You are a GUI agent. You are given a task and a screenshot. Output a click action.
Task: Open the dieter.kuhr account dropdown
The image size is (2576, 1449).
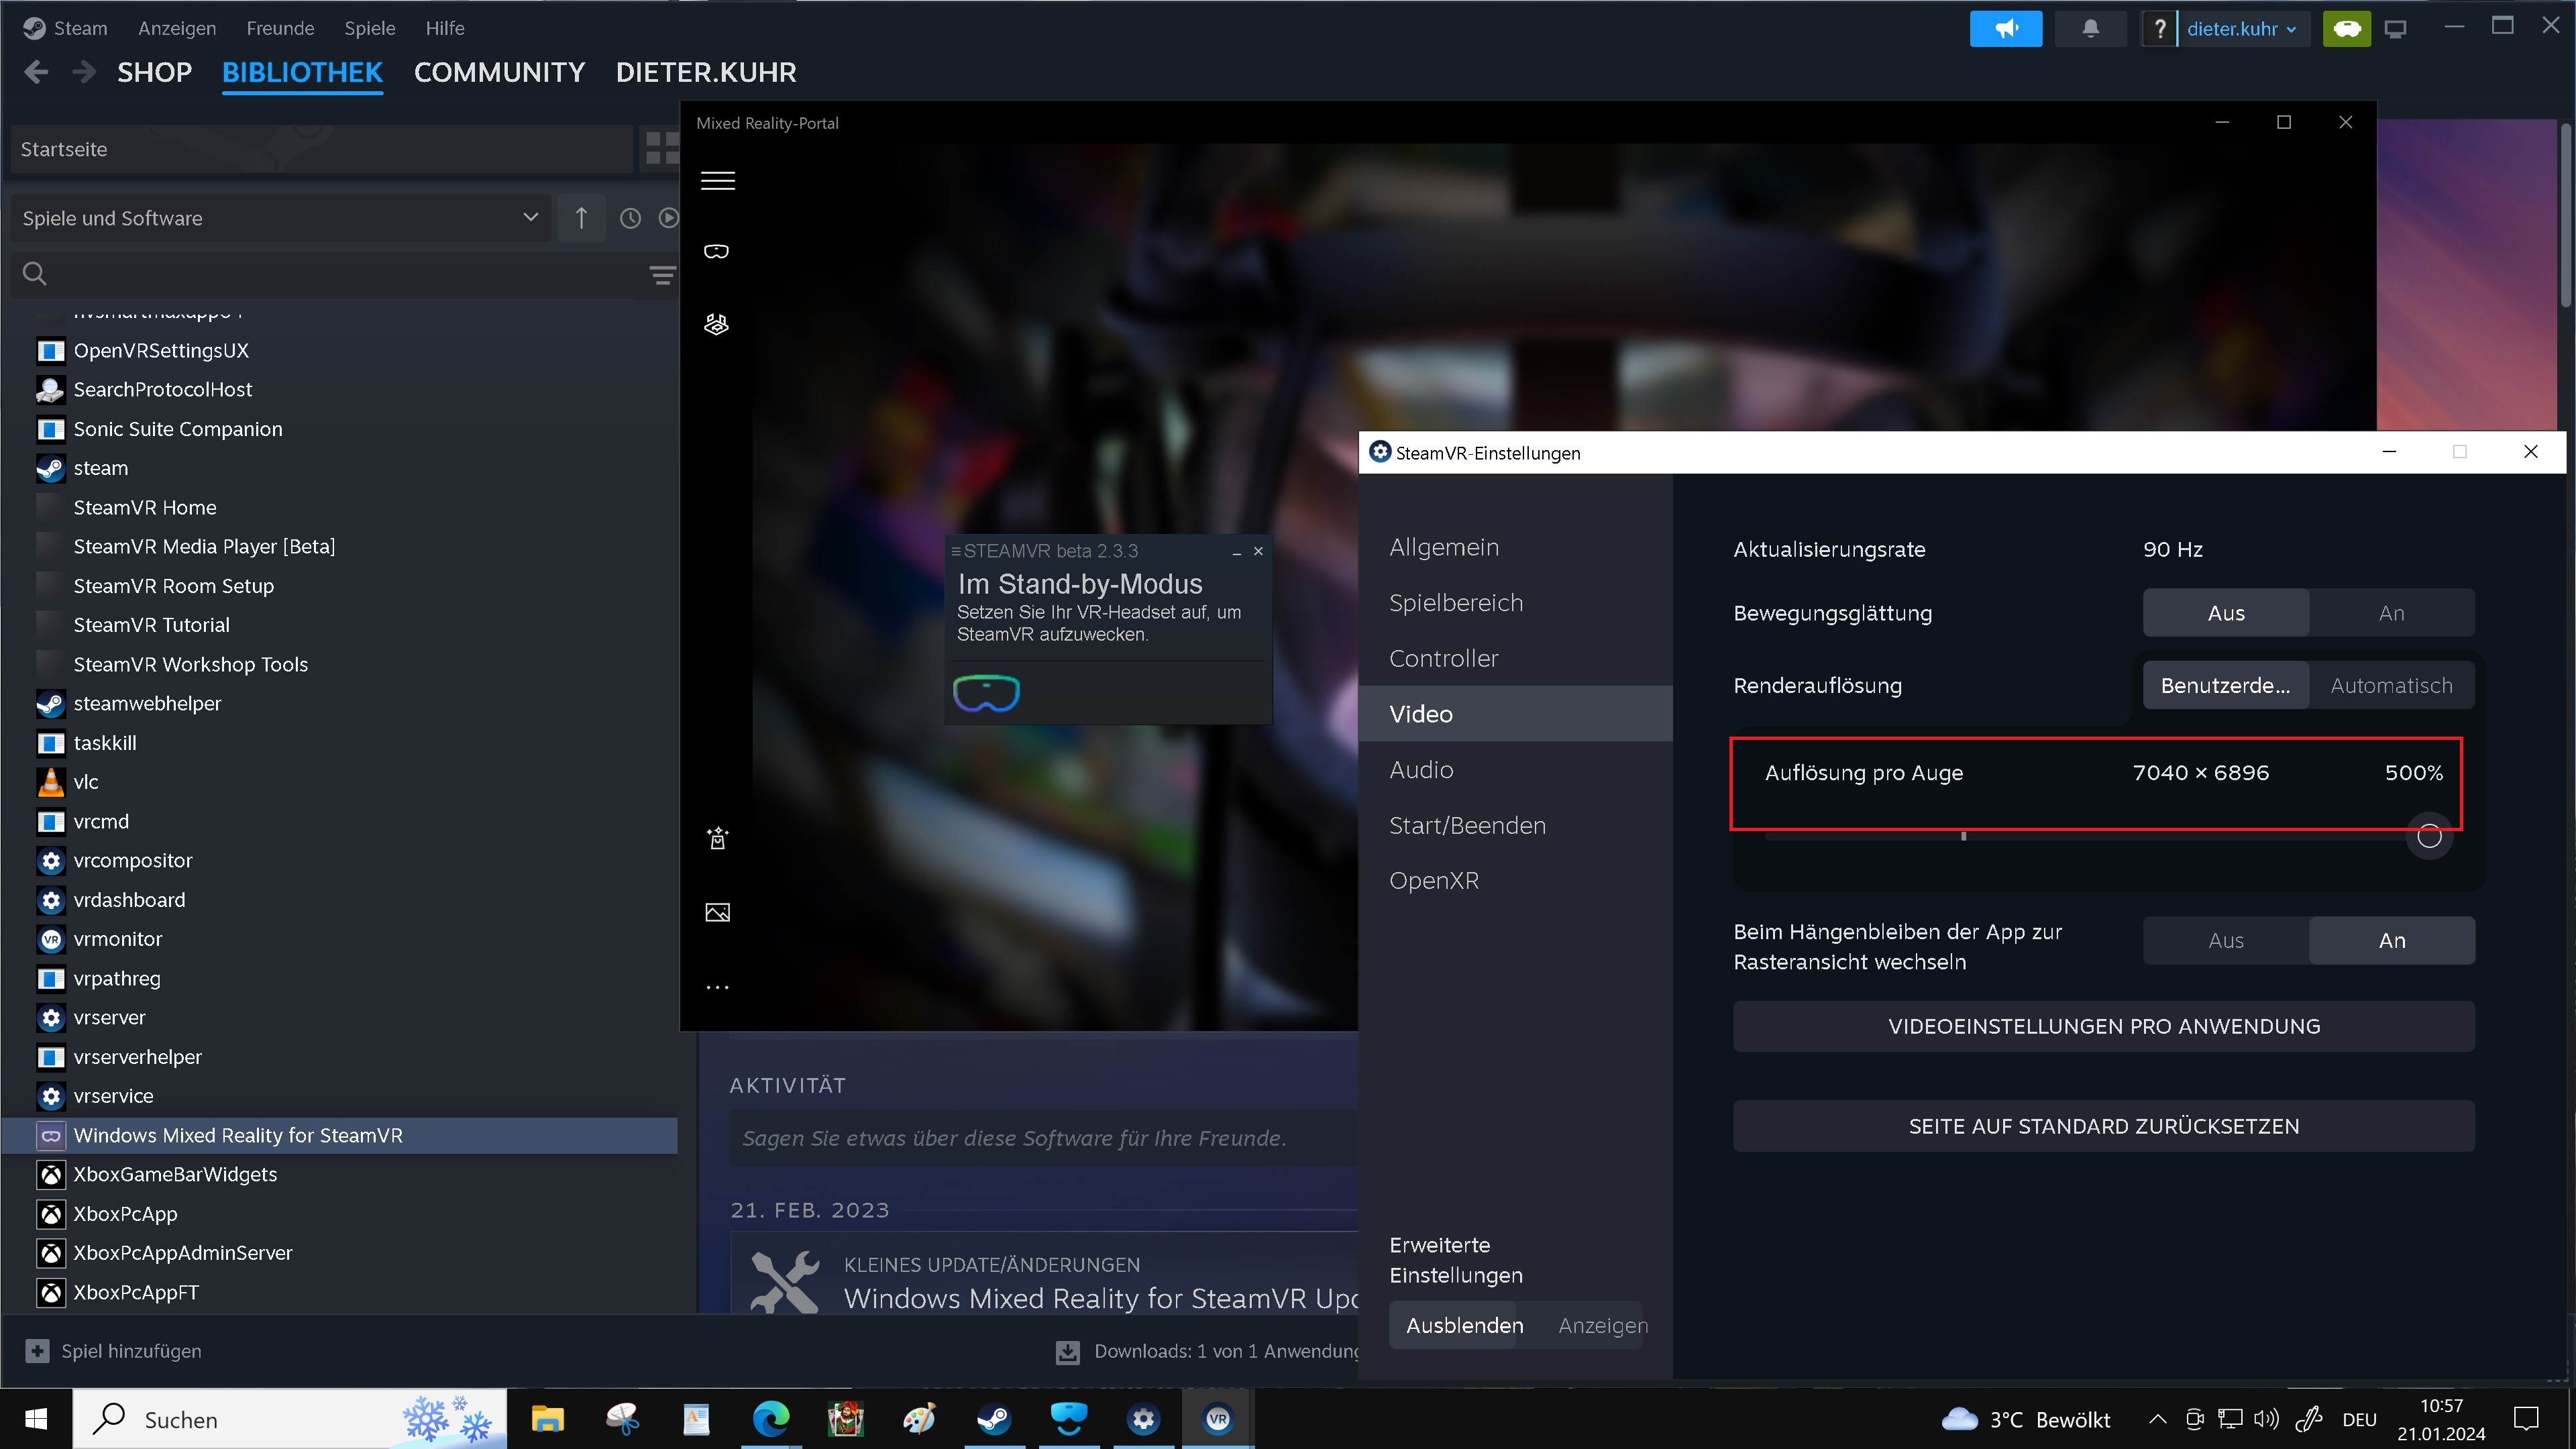(2241, 29)
